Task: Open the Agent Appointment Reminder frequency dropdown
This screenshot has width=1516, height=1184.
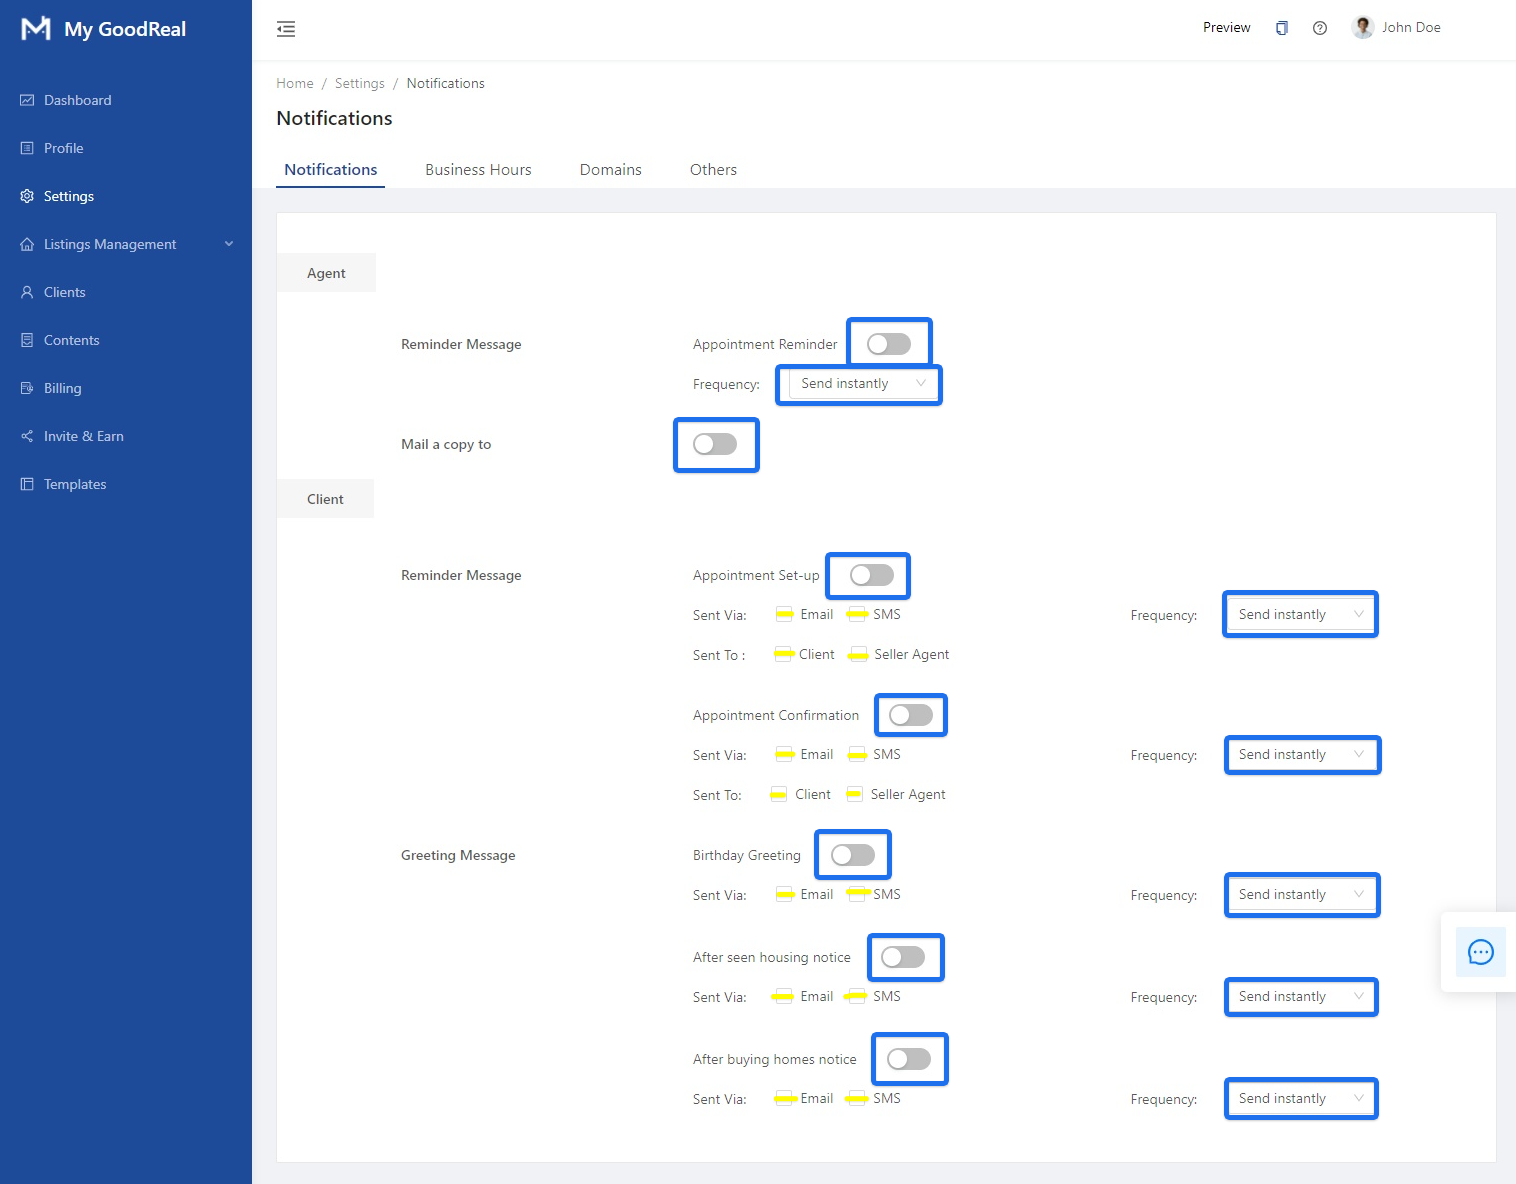Action: coord(860,384)
